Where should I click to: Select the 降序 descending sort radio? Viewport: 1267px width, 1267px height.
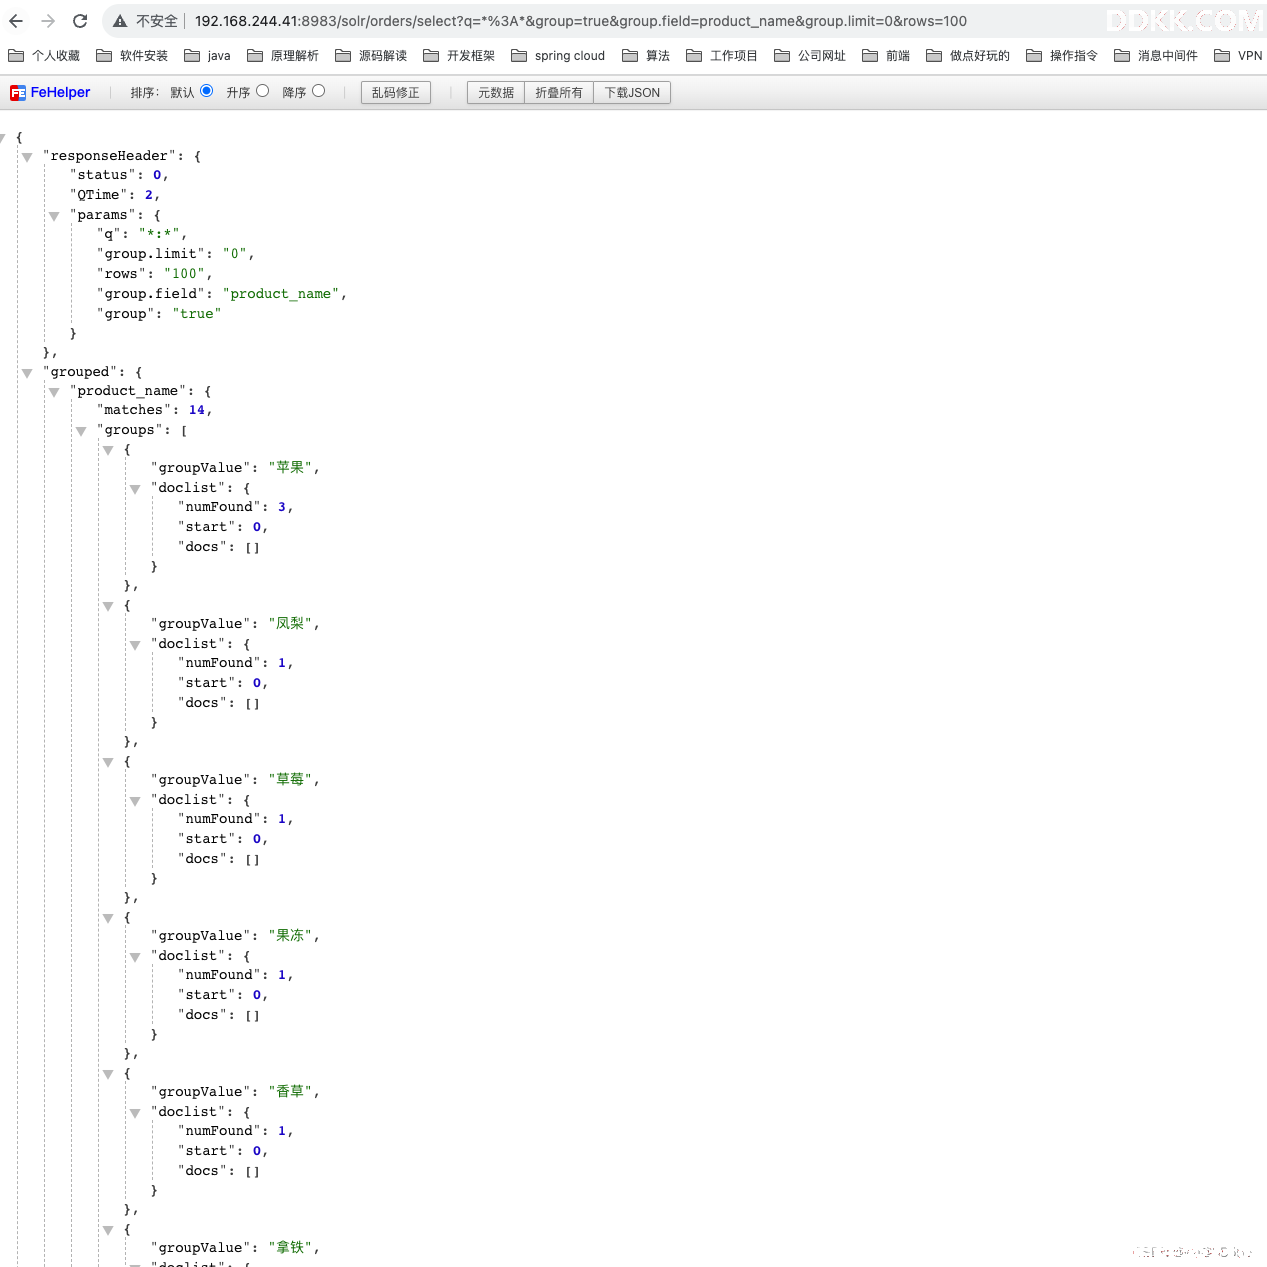tap(319, 91)
